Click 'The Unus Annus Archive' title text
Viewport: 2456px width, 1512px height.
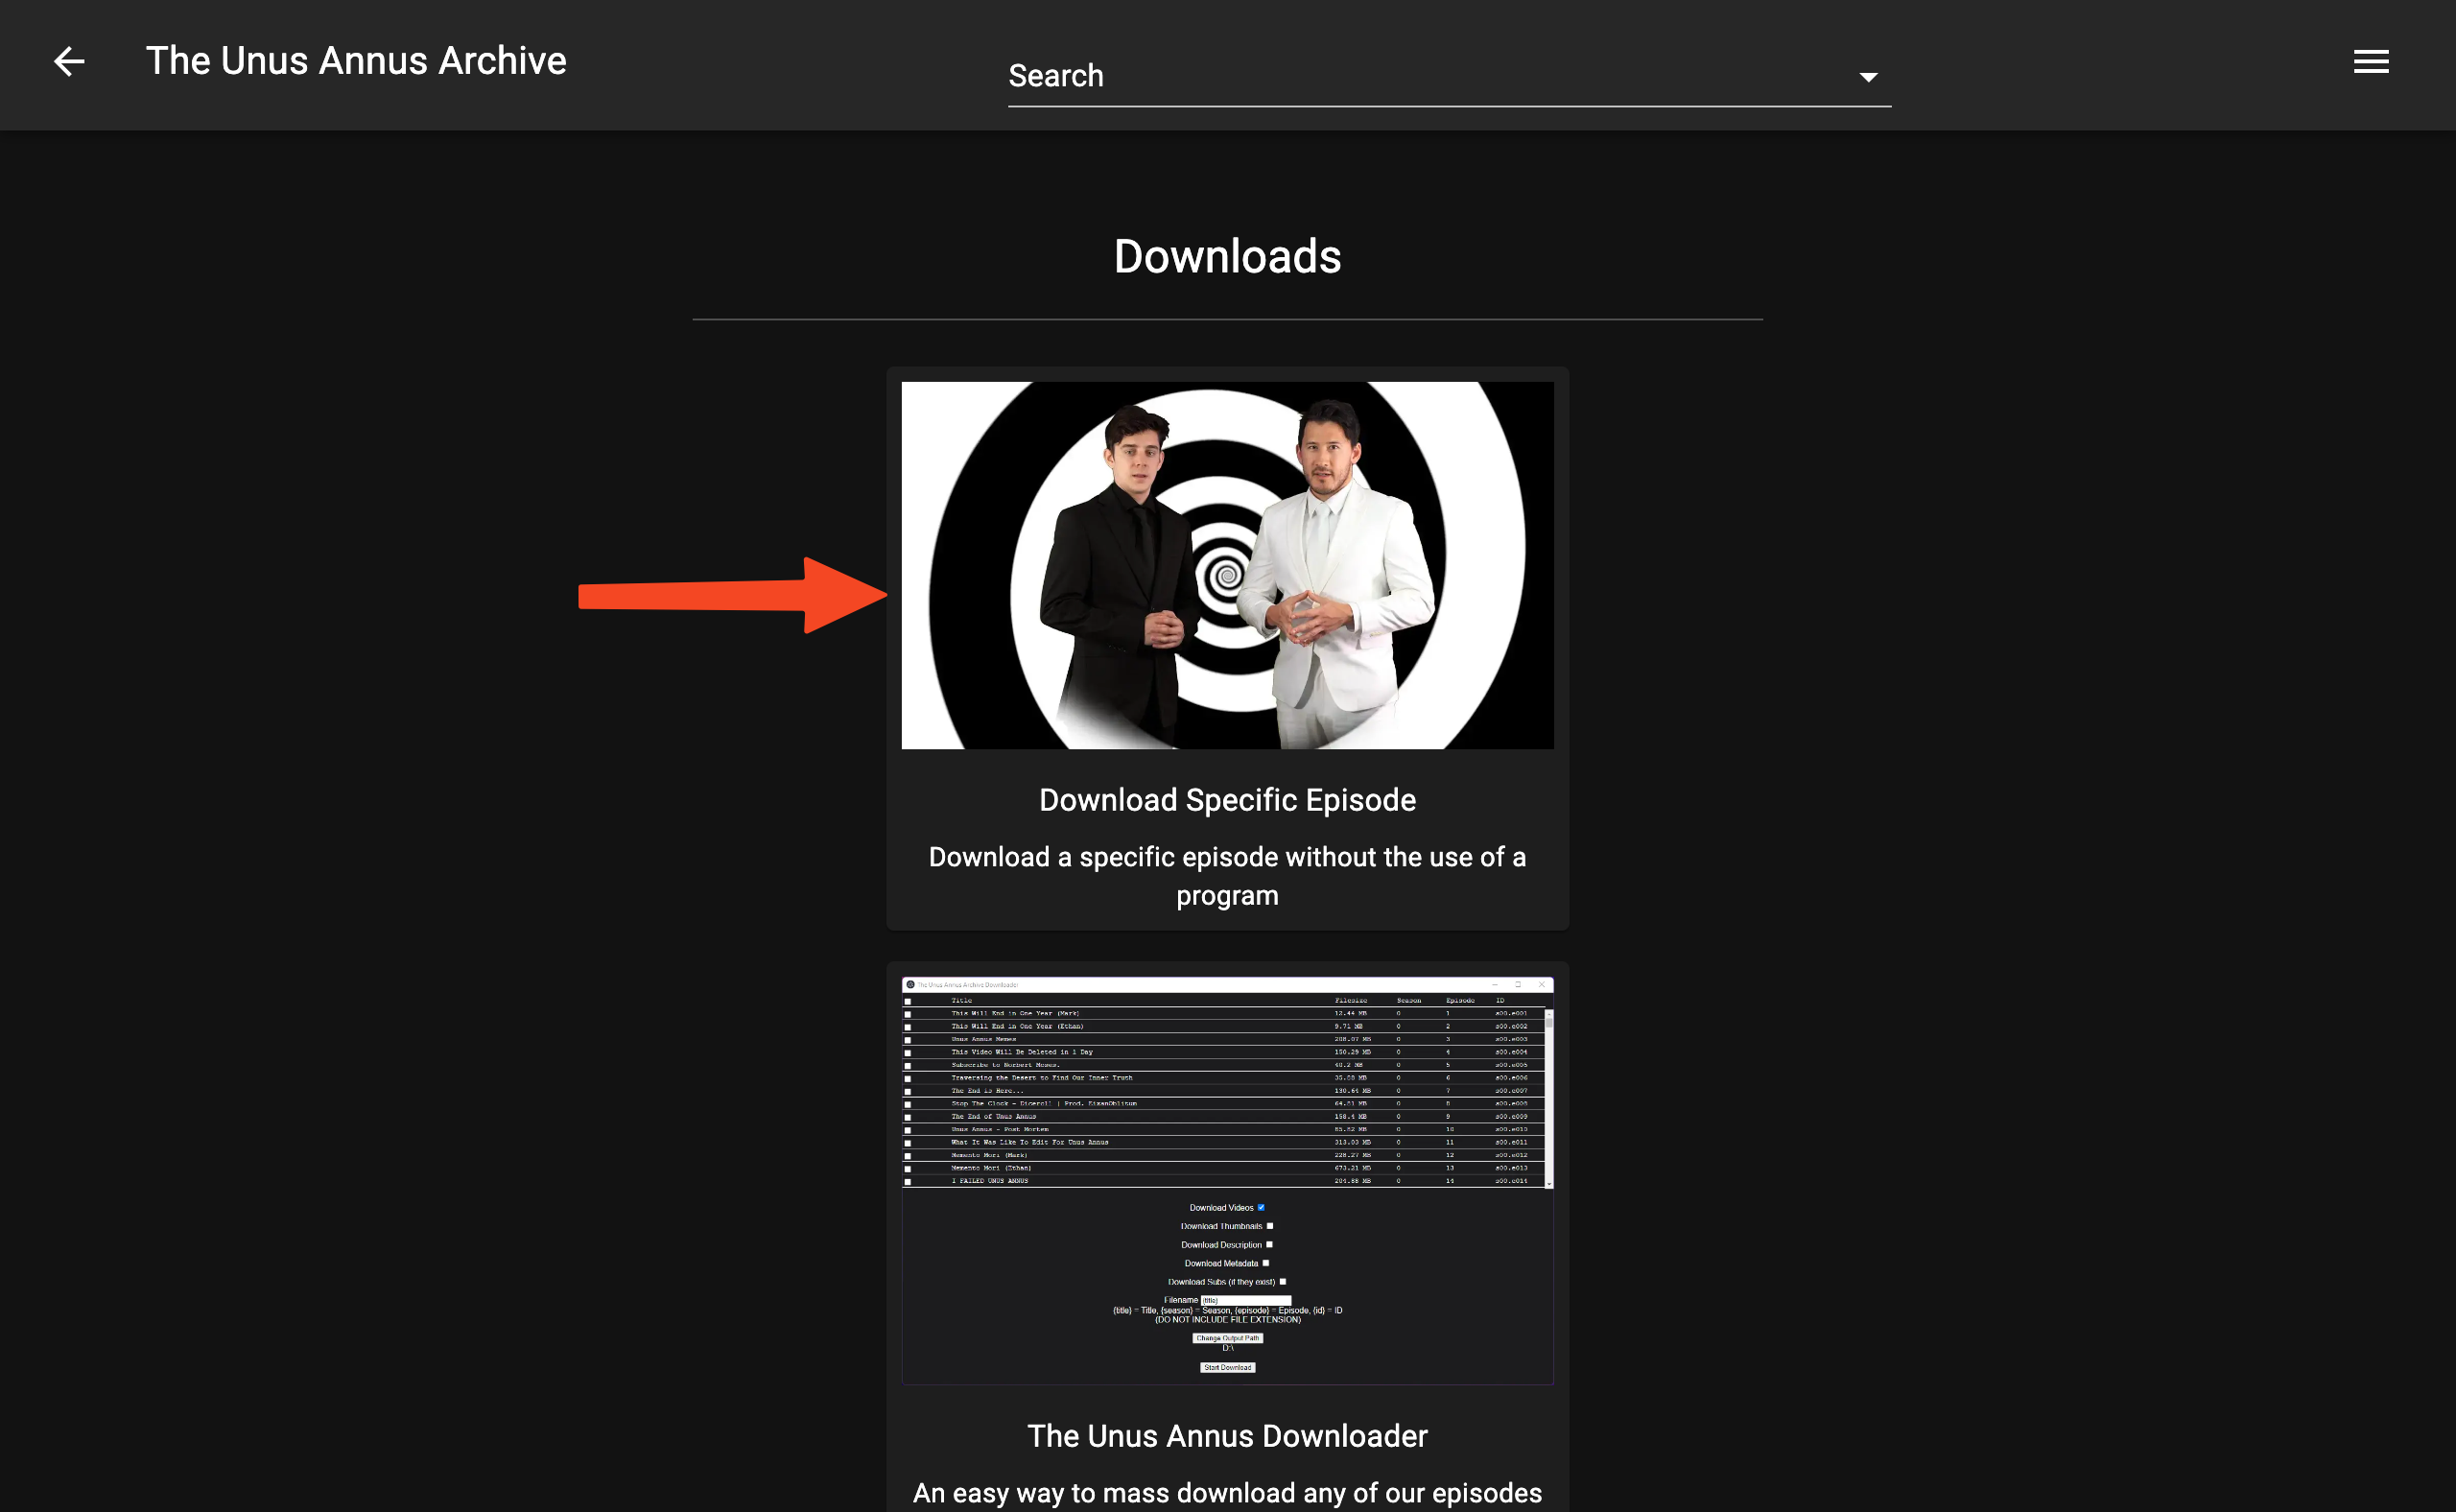pos(356,61)
